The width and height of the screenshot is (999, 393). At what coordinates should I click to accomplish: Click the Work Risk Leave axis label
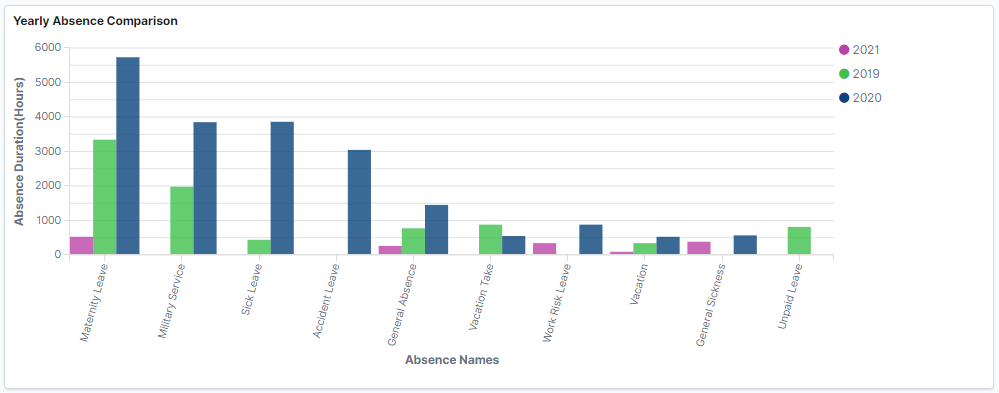pos(558,303)
